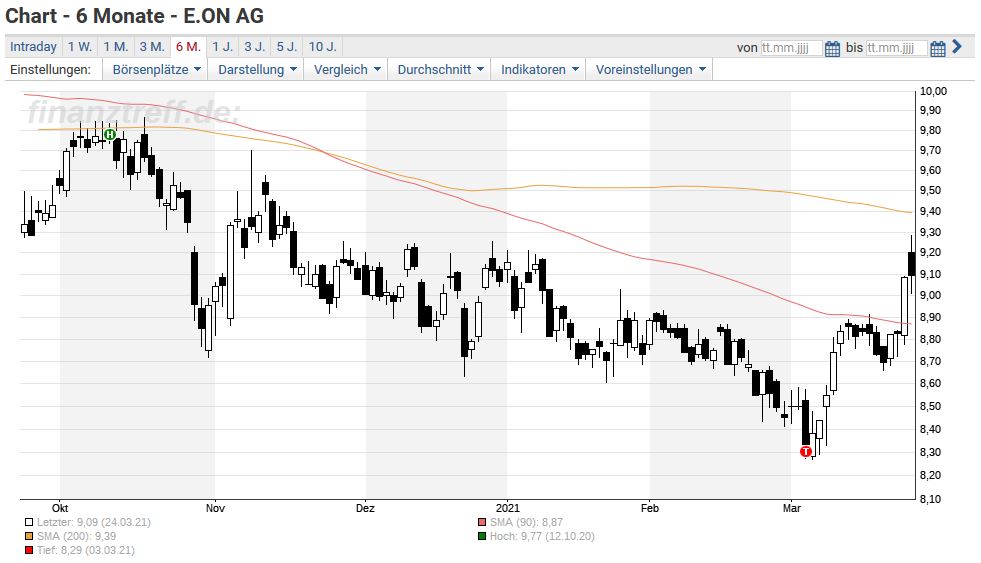This screenshot has height=563, width=981.
Task: Click the 'Mar' x-axis label
Action: pos(791,508)
